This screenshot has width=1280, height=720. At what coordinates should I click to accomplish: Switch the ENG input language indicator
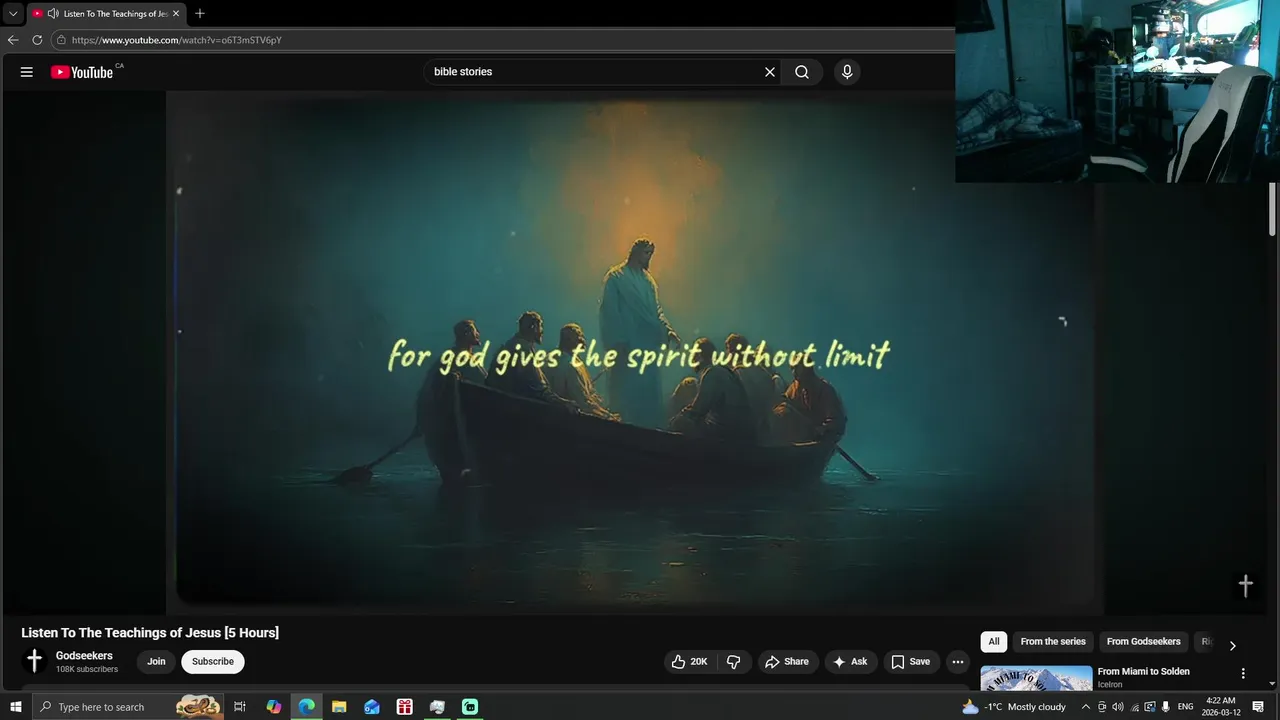pyautogui.click(x=1186, y=707)
